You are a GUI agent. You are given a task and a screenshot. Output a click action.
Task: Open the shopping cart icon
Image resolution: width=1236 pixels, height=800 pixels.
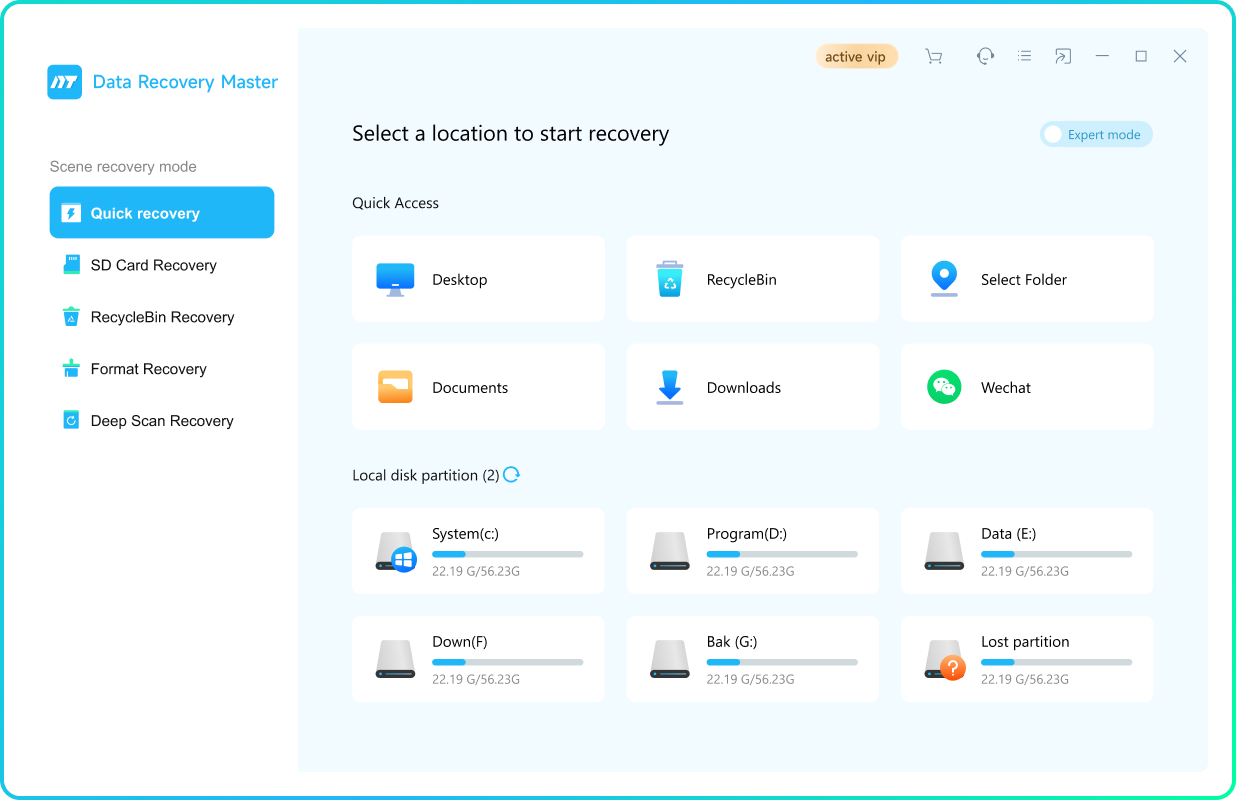(934, 57)
